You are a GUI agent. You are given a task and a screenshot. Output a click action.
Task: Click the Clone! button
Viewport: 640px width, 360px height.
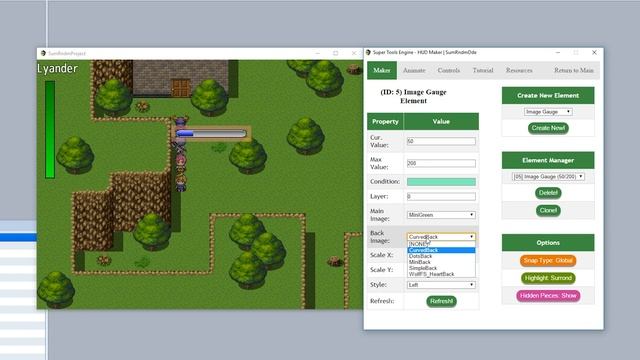[x=548, y=211]
